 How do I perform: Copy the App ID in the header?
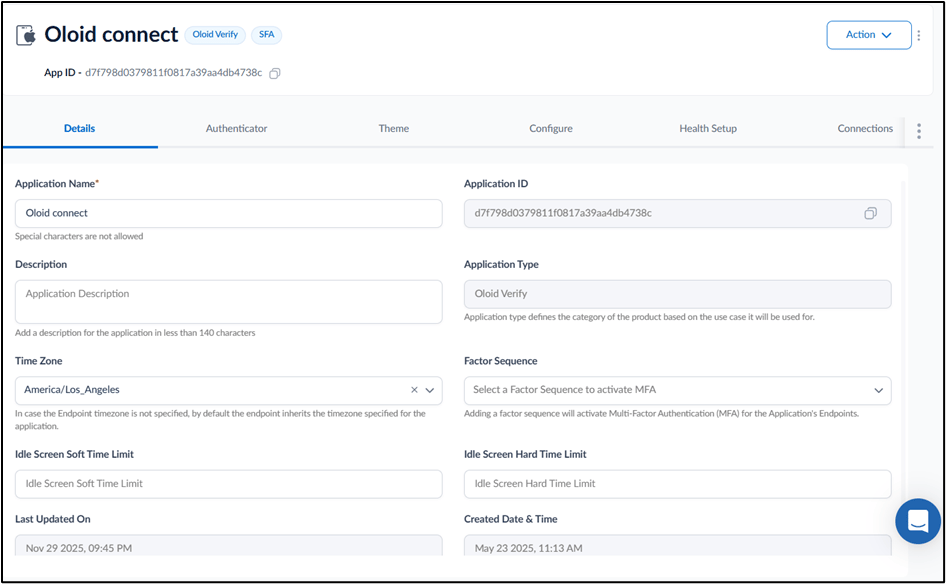(275, 73)
